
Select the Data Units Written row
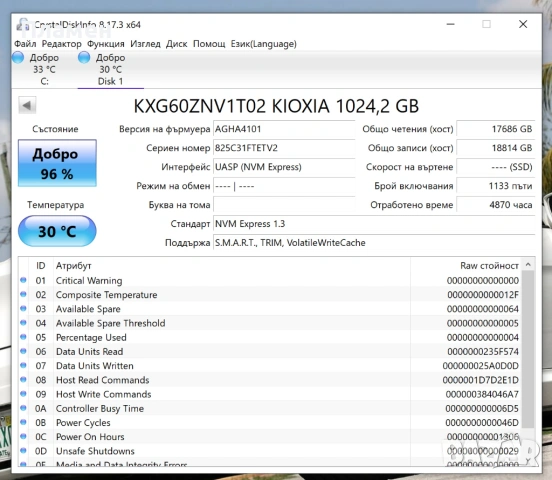[270, 366]
